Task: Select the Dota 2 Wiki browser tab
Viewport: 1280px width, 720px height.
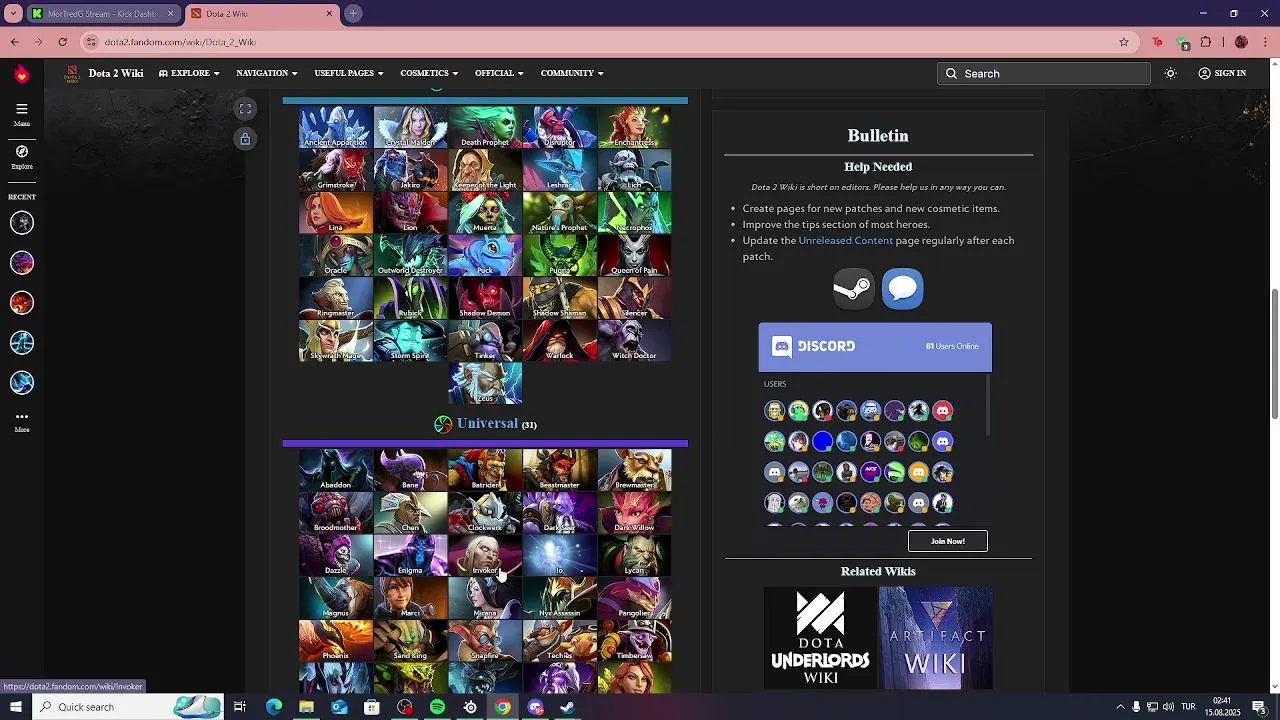Action: (262, 13)
